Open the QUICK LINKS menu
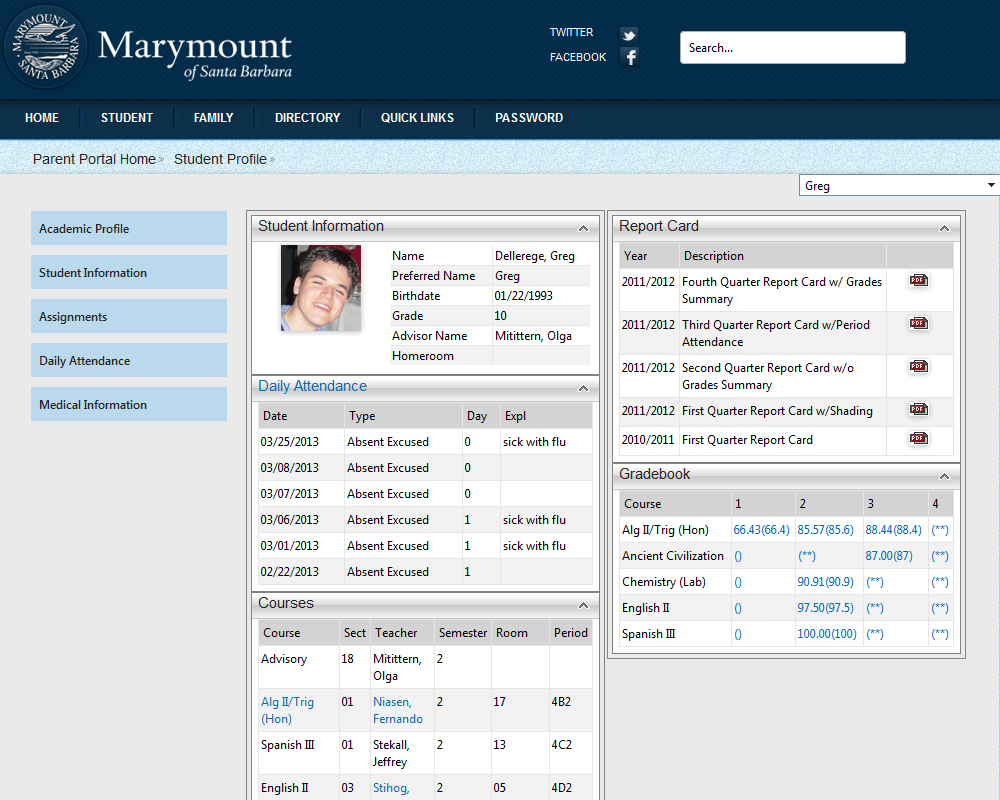Image resolution: width=1000 pixels, height=800 pixels. click(x=417, y=117)
